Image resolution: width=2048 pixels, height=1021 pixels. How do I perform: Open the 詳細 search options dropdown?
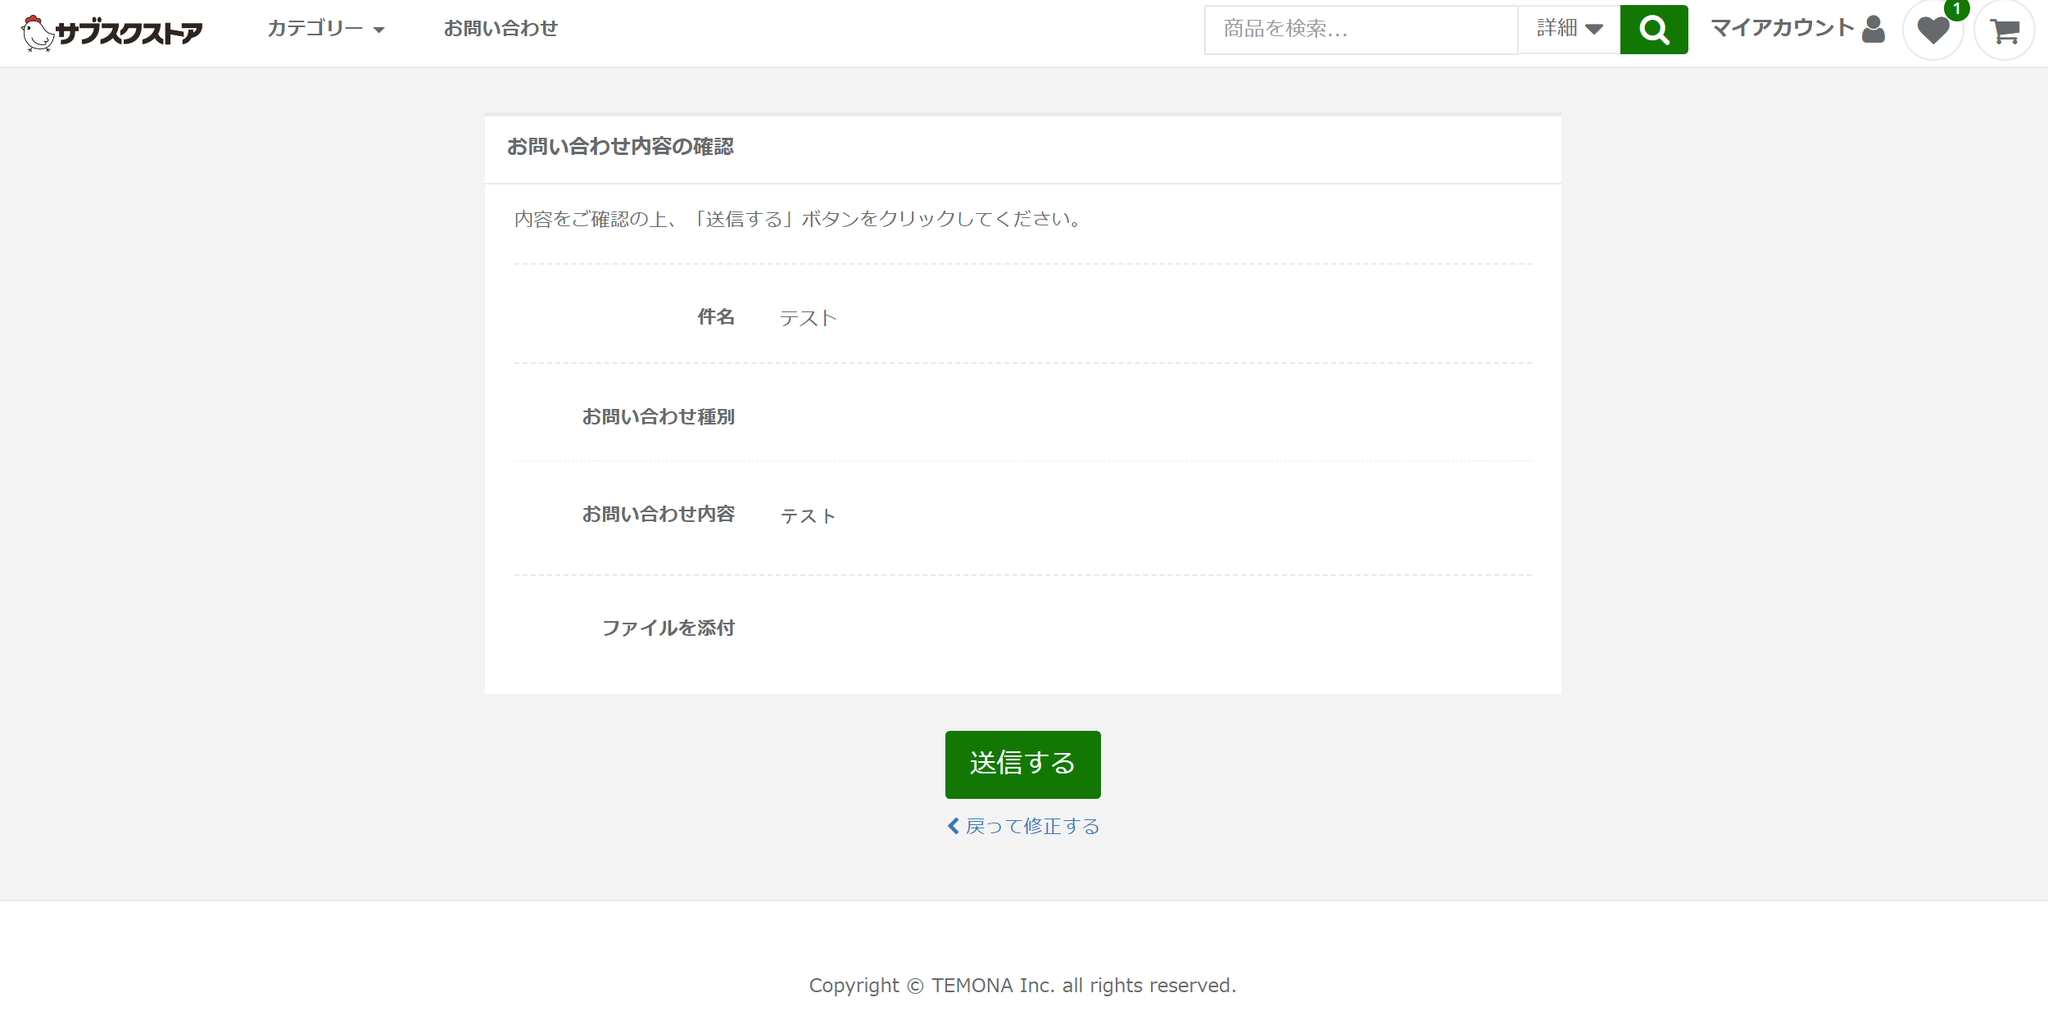[1569, 29]
